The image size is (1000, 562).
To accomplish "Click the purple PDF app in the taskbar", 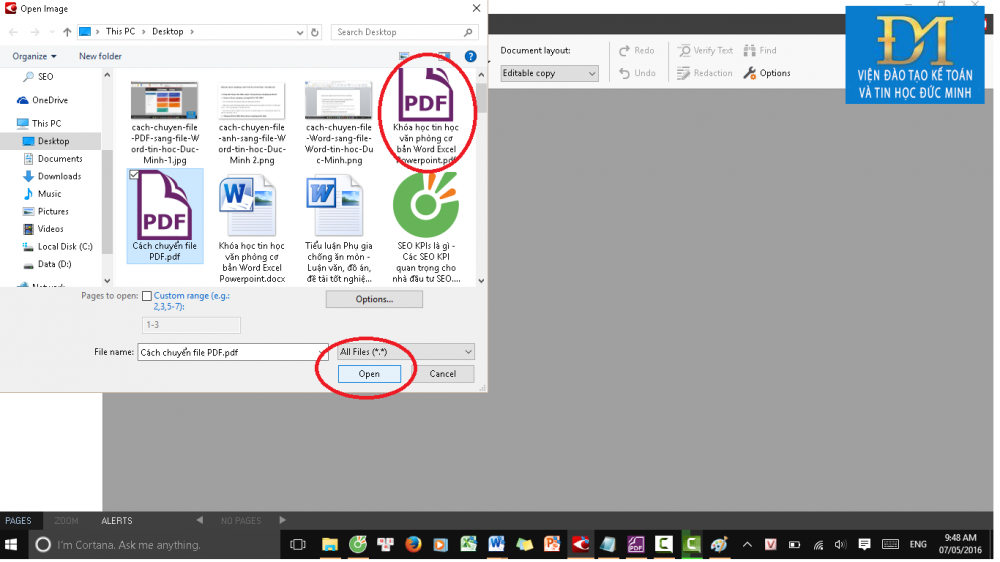I will [x=636, y=545].
